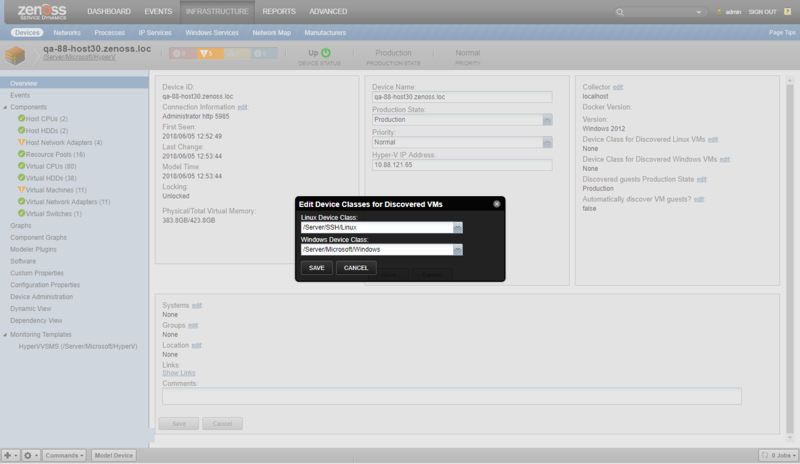This screenshot has width=800, height=464.
Task: Cancel the Edit Device Classes dialog
Action: click(x=356, y=267)
